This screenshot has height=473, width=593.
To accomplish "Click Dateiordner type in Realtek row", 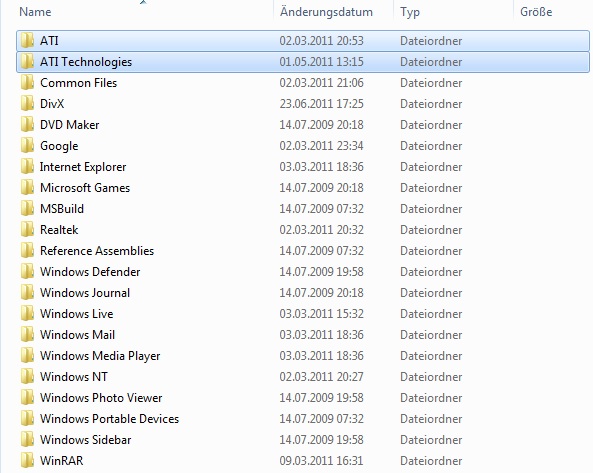I will 431,230.
